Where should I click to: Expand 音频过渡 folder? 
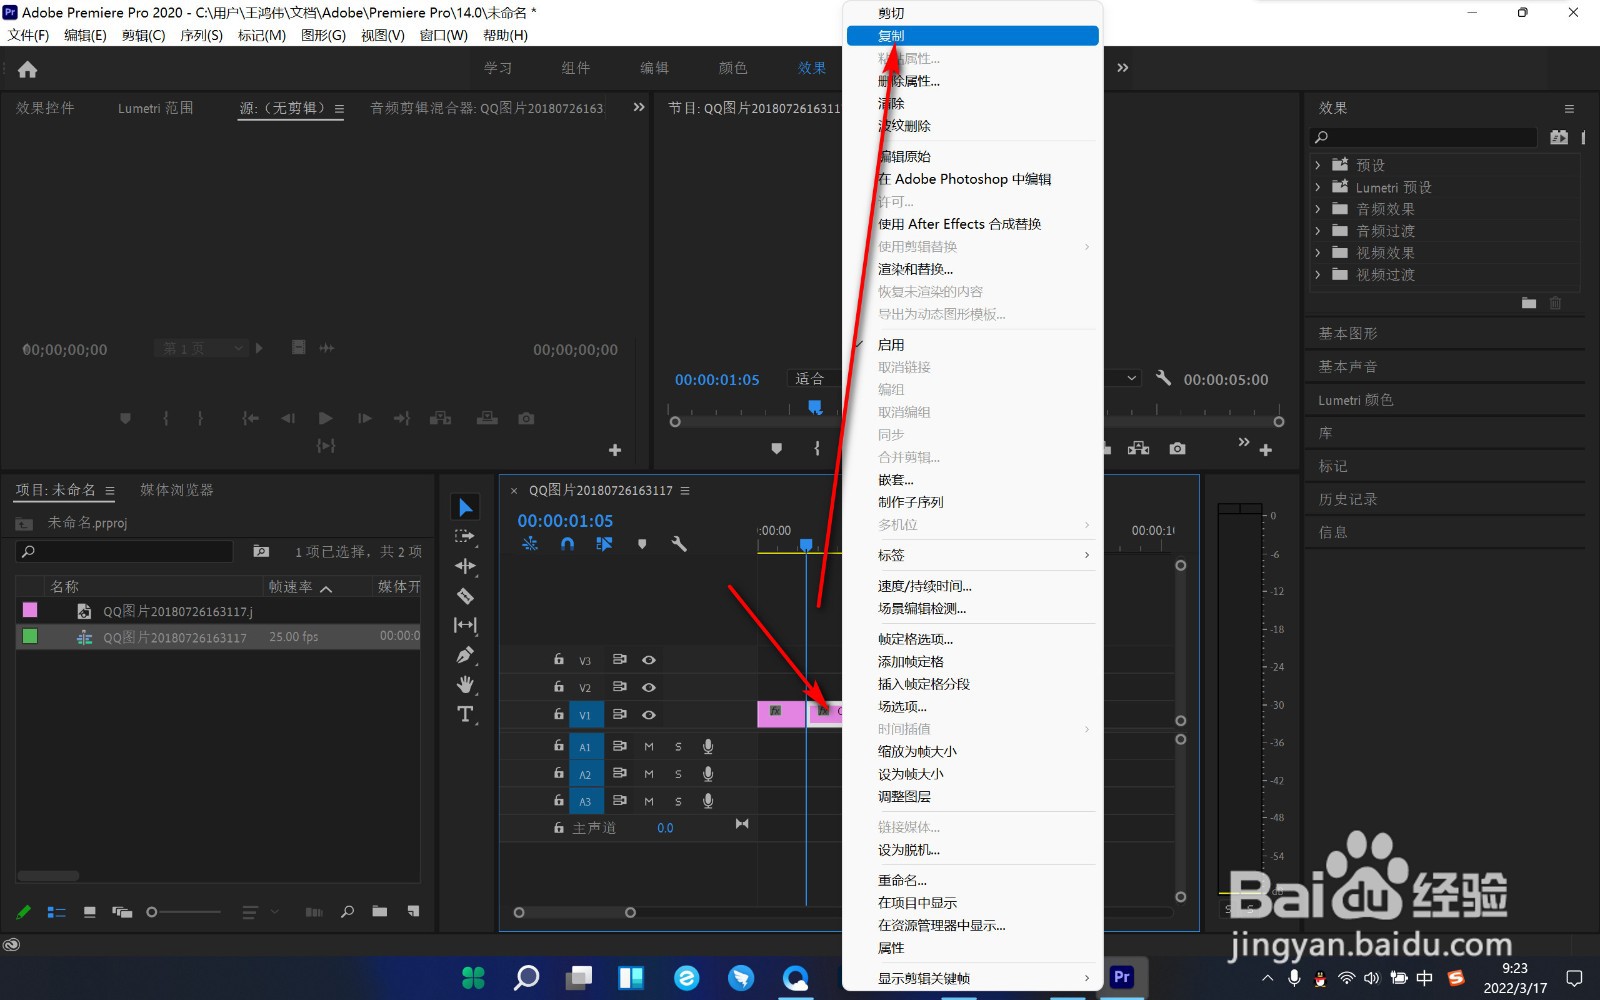1318,231
